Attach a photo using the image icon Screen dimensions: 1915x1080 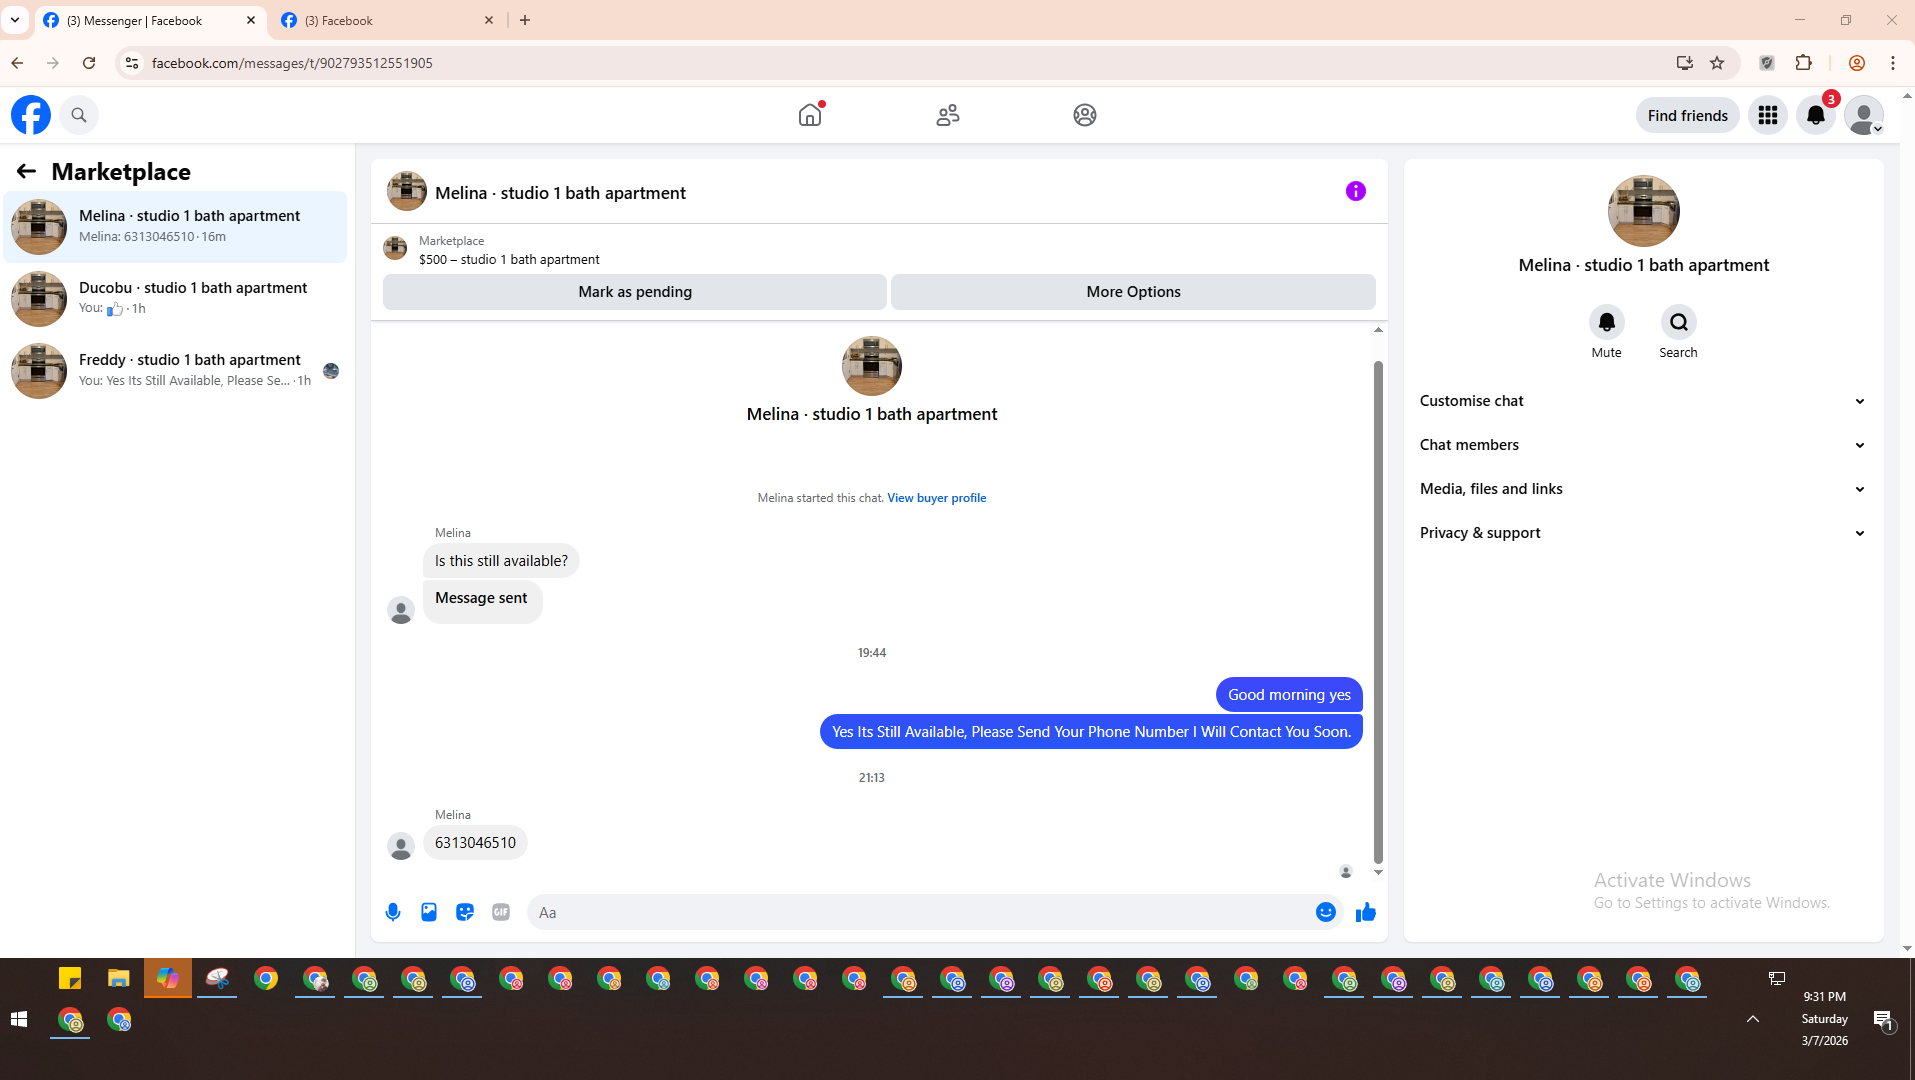(x=429, y=912)
